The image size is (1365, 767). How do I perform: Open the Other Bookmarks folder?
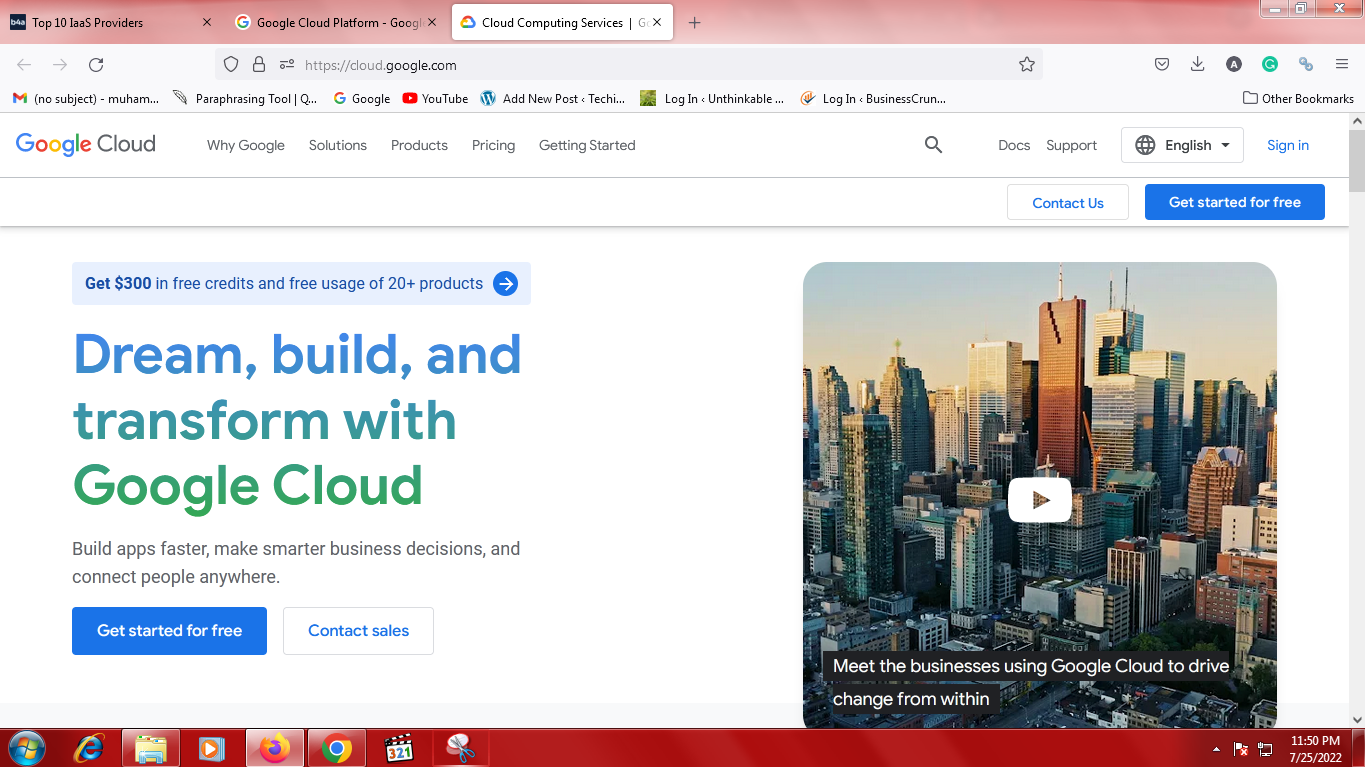(x=1298, y=98)
